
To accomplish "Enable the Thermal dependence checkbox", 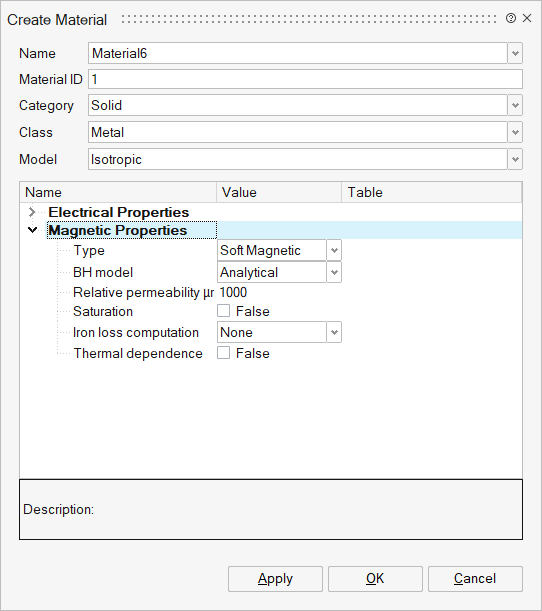I will point(223,353).
